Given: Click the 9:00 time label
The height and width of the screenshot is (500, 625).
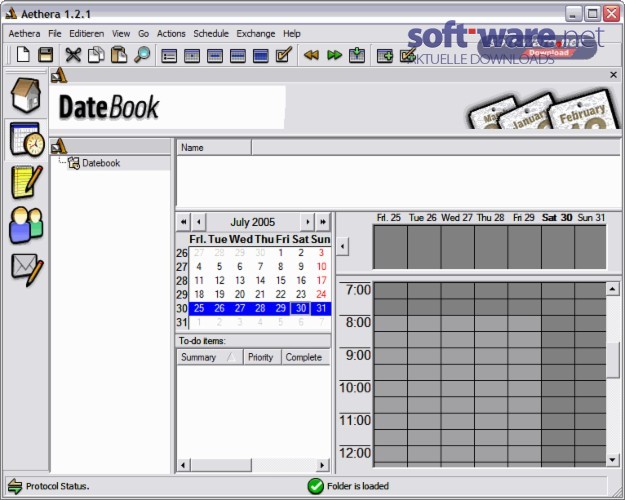Looking at the screenshot, I should coord(358,355).
